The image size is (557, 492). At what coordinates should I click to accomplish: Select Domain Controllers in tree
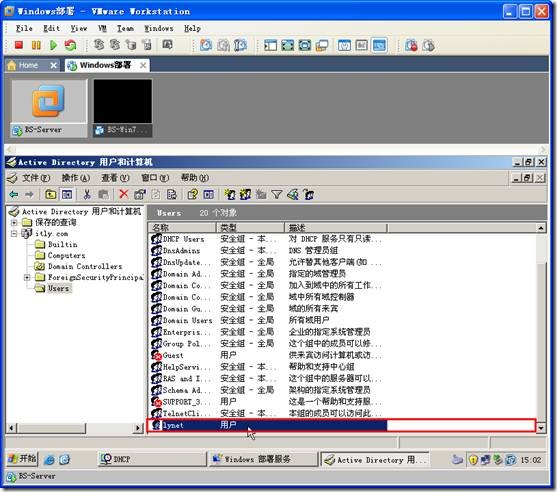[x=85, y=266]
